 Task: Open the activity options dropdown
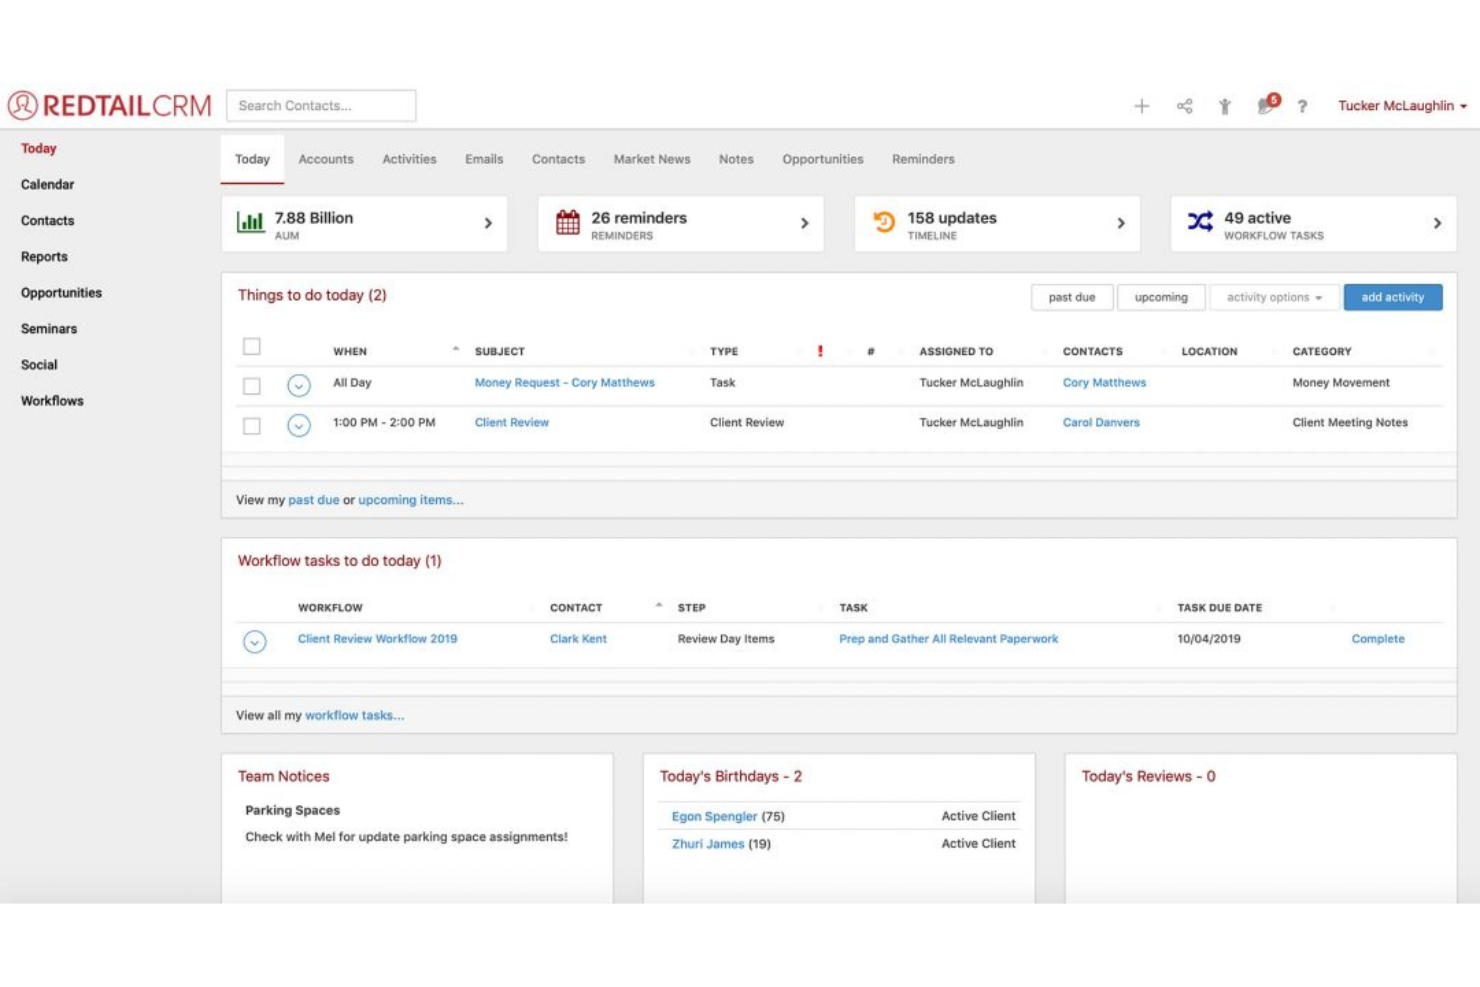[x=1274, y=297]
